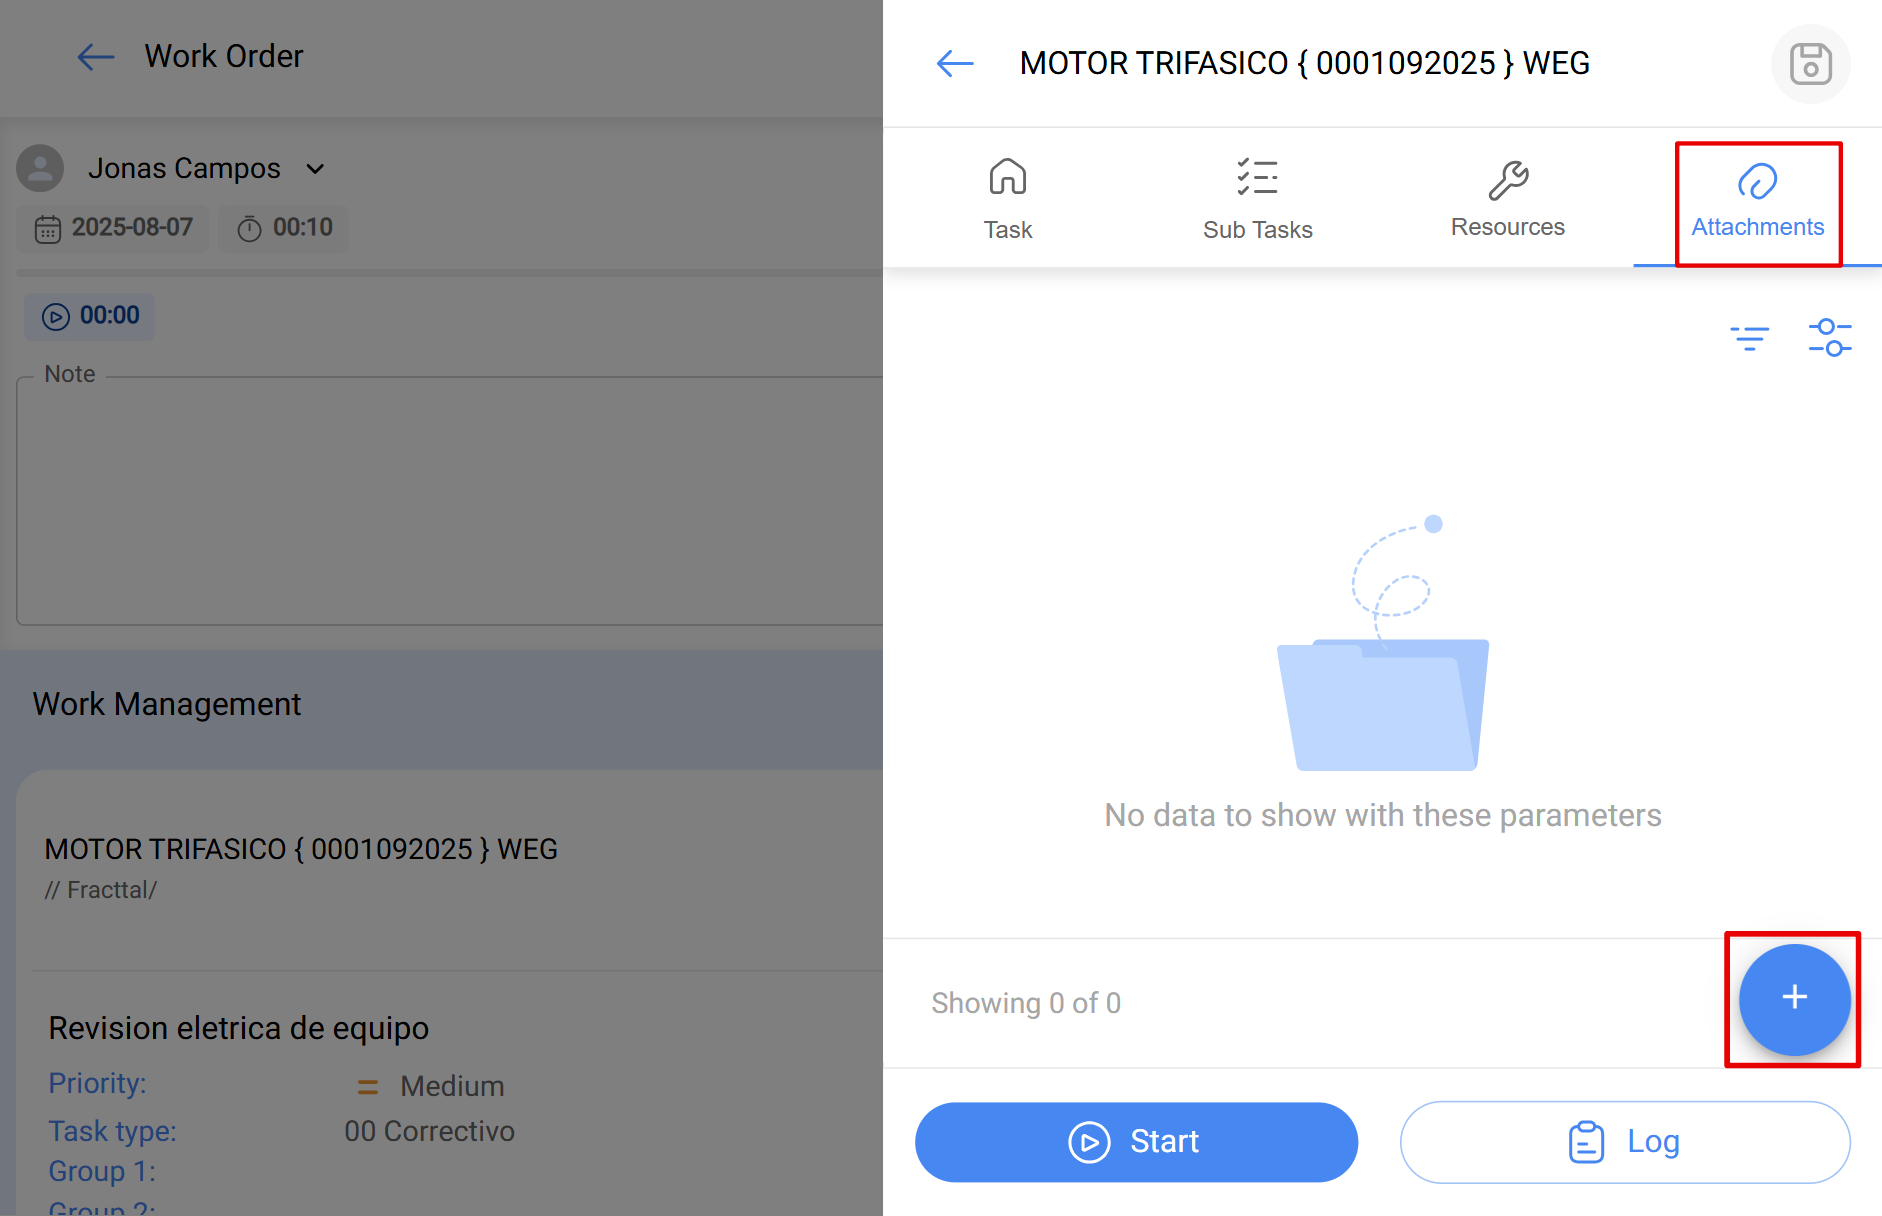The height and width of the screenshot is (1216, 1882).
Task: Click the calendar icon beside 2025-08-07
Action: (x=48, y=228)
